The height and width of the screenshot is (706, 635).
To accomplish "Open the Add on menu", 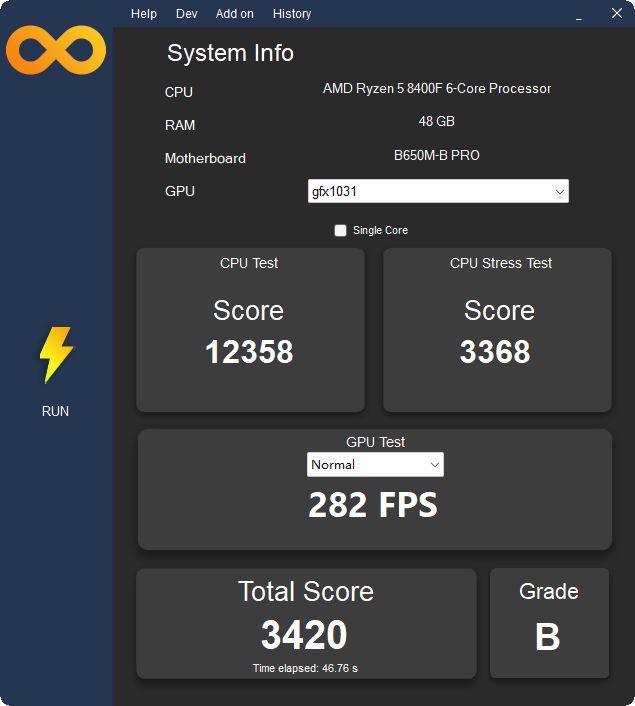I will pyautogui.click(x=235, y=14).
